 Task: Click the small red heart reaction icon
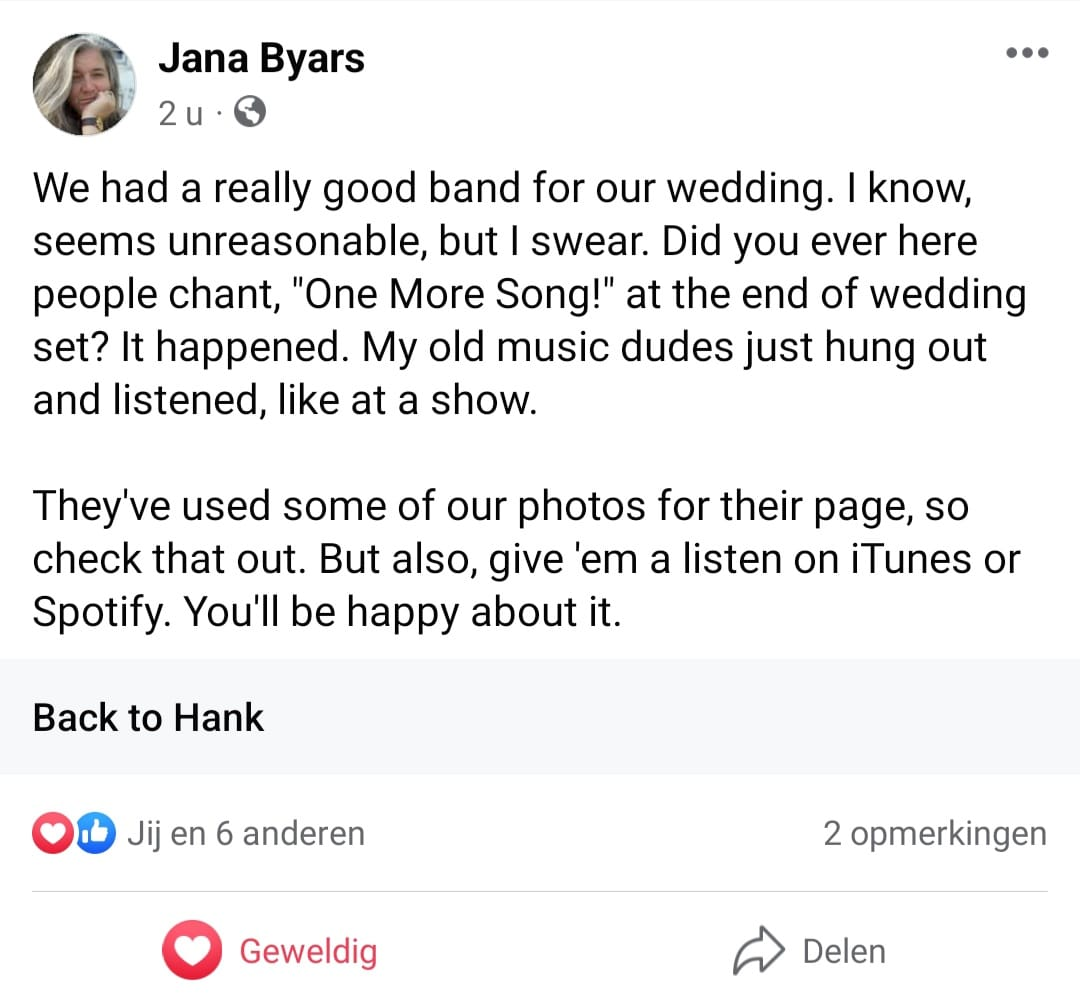click(52, 834)
